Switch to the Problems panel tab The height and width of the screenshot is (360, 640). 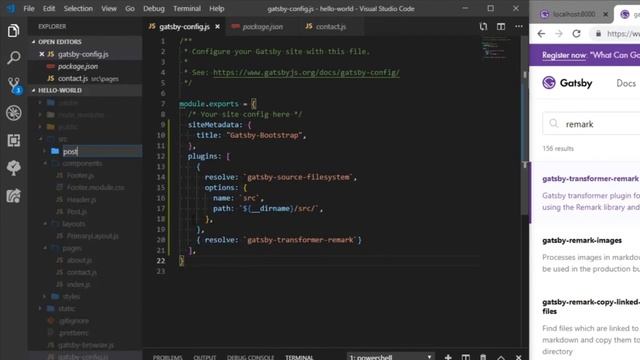168,358
